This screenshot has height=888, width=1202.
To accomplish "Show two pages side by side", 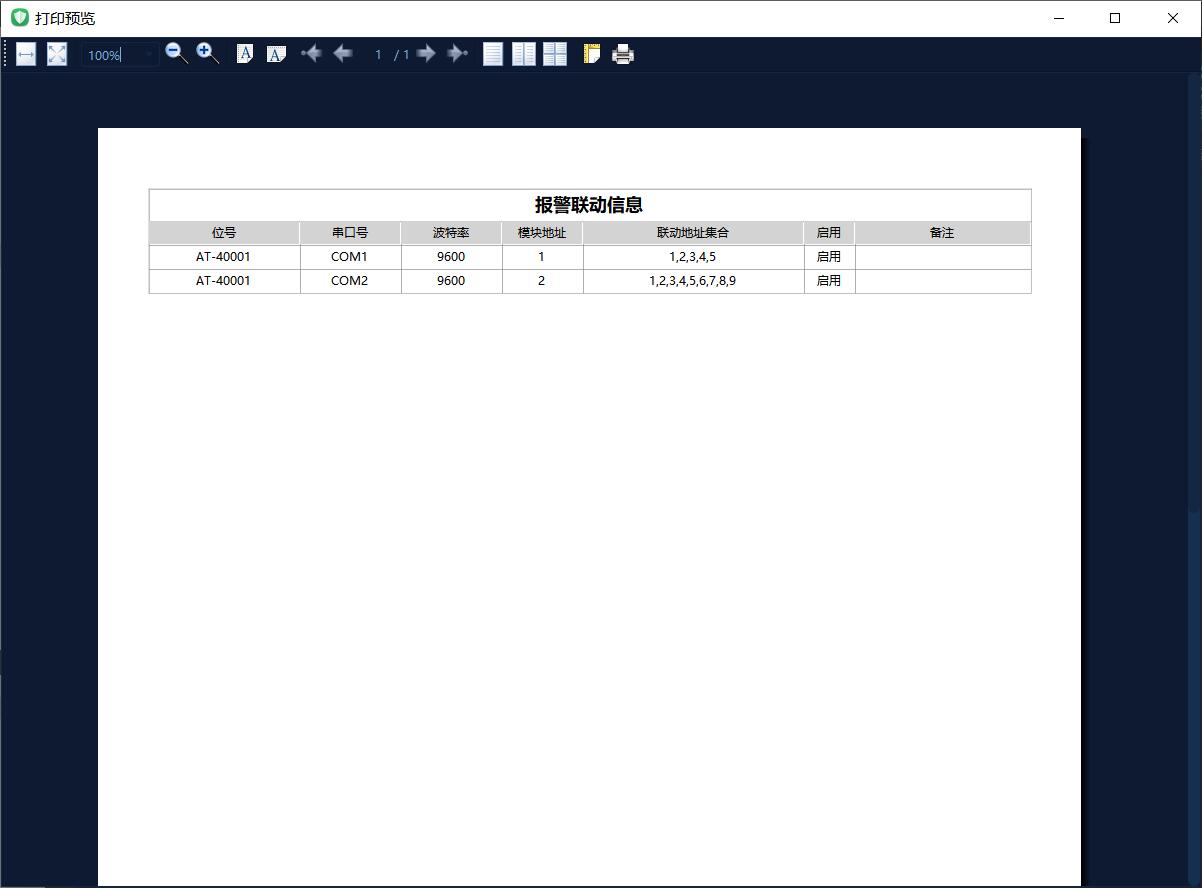I will (524, 54).
